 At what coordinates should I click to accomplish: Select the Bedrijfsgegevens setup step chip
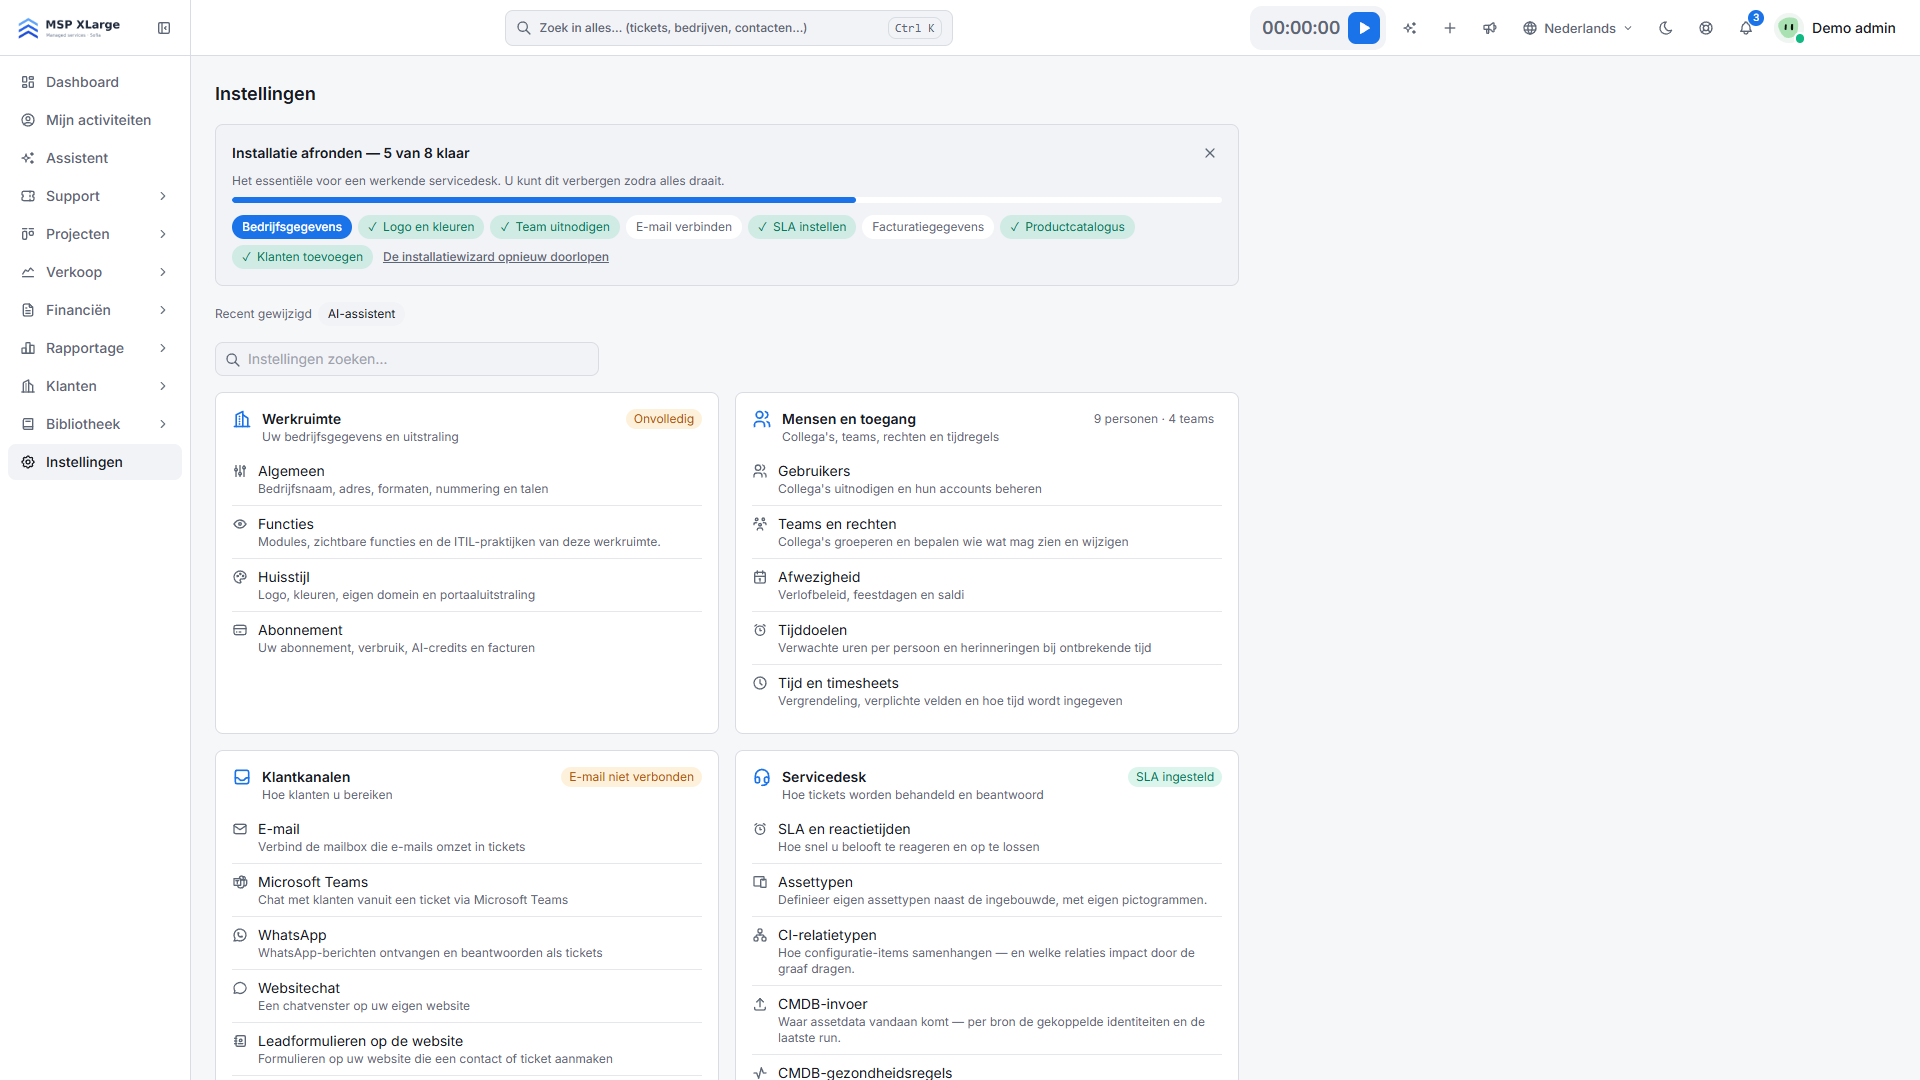point(292,227)
